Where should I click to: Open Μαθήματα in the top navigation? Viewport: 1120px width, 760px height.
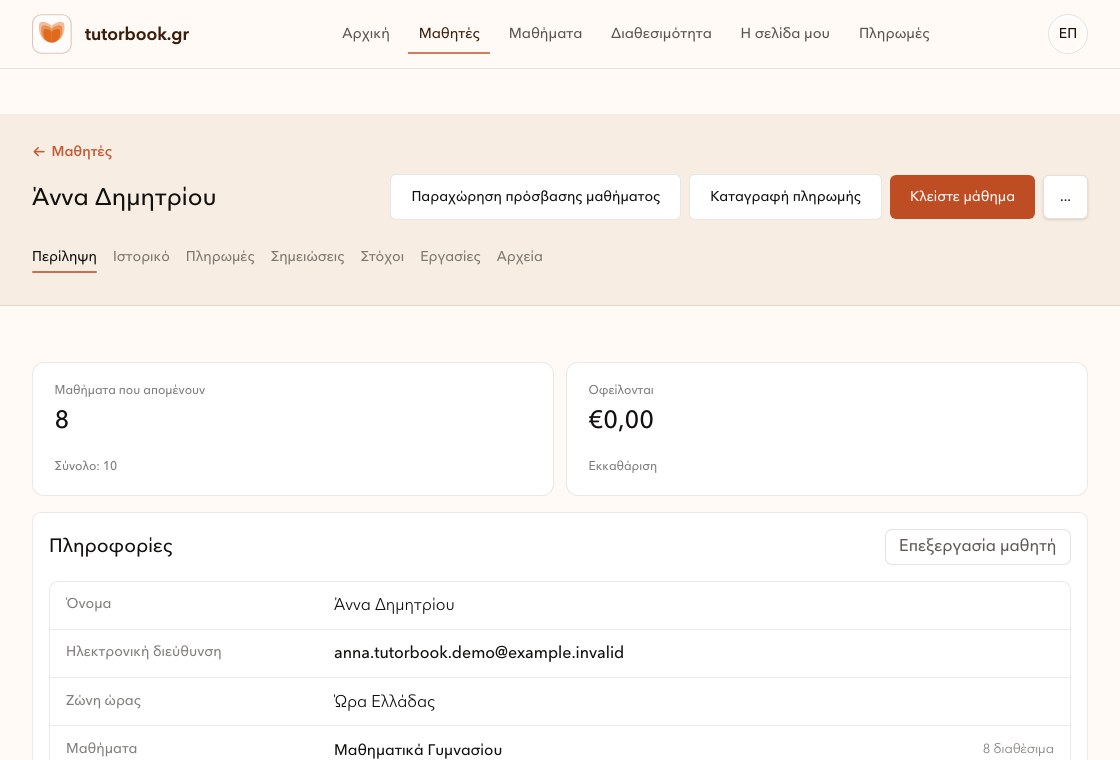point(545,34)
